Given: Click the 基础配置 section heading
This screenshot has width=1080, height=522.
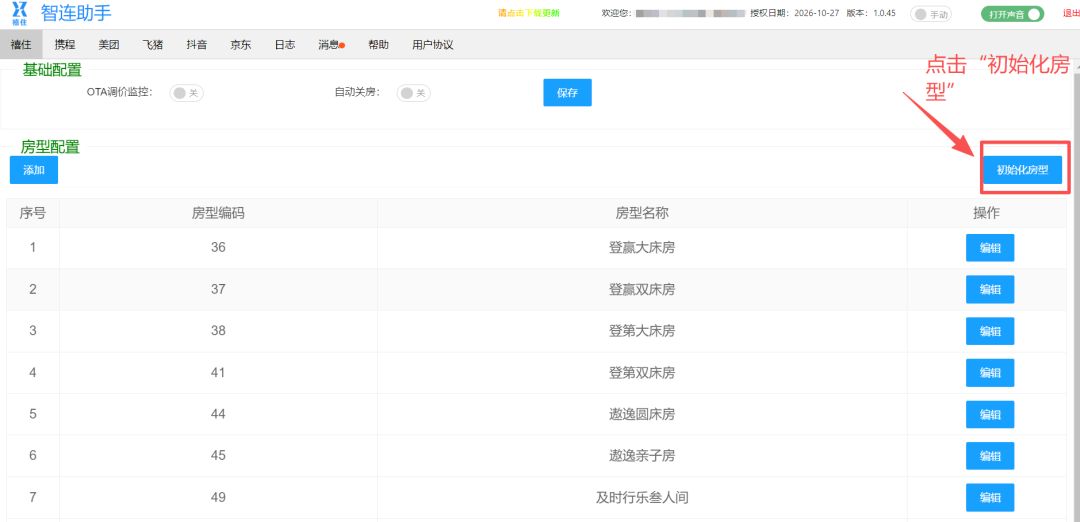Looking at the screenshot, I should (52, 70).
